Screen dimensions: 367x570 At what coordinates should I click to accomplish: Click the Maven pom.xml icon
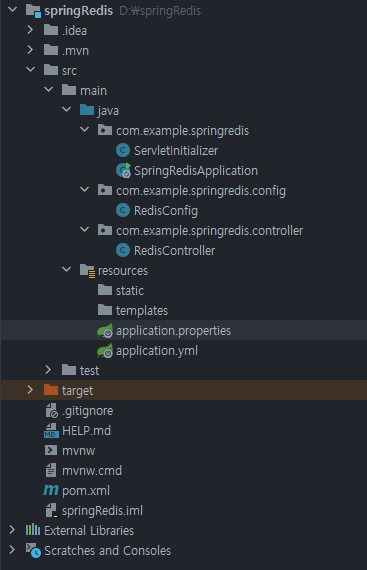51,490
